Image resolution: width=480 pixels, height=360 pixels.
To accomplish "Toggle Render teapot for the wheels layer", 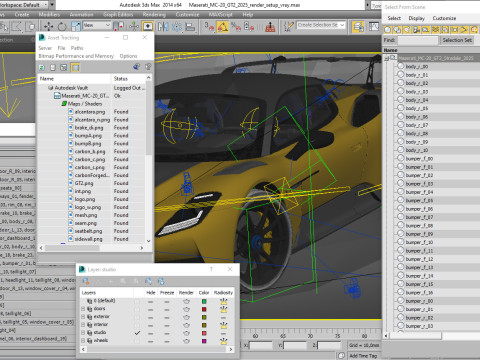I will point(186,341).
